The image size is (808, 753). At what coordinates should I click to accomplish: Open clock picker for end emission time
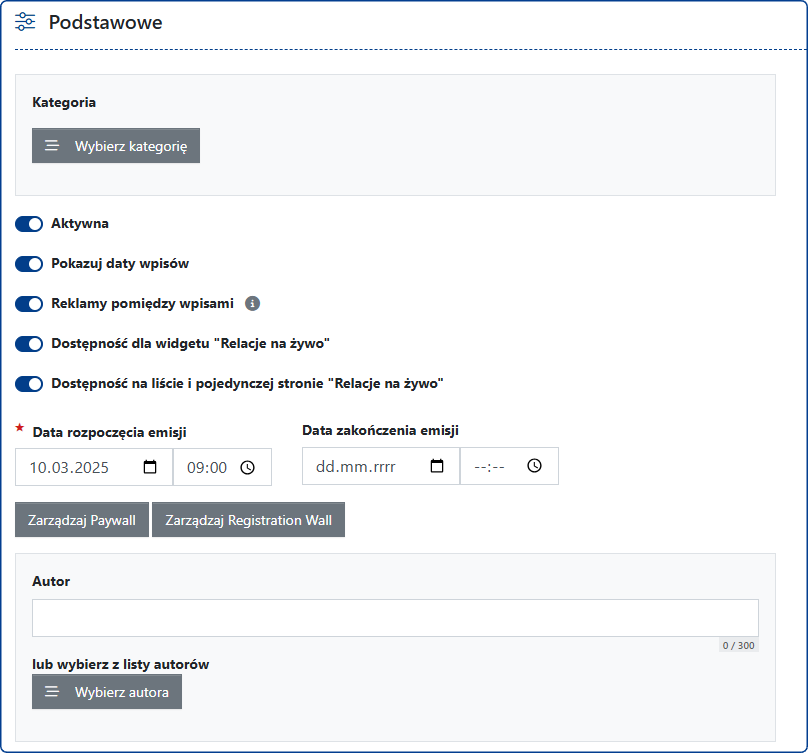tap(534, 466)
